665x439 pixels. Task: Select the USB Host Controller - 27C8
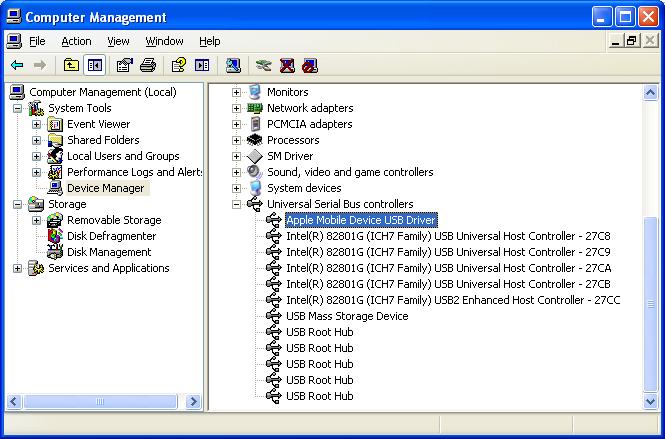click(x=448, y=236)
